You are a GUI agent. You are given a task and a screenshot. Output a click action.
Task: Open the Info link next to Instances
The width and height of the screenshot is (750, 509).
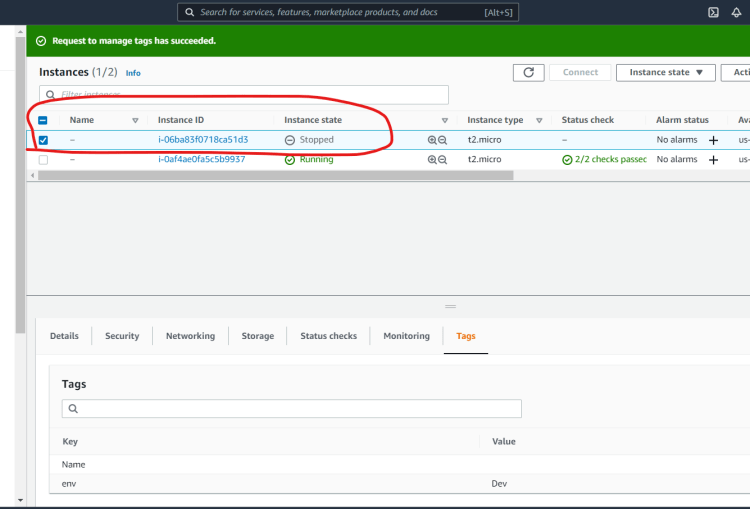click(x=133, y=73)
